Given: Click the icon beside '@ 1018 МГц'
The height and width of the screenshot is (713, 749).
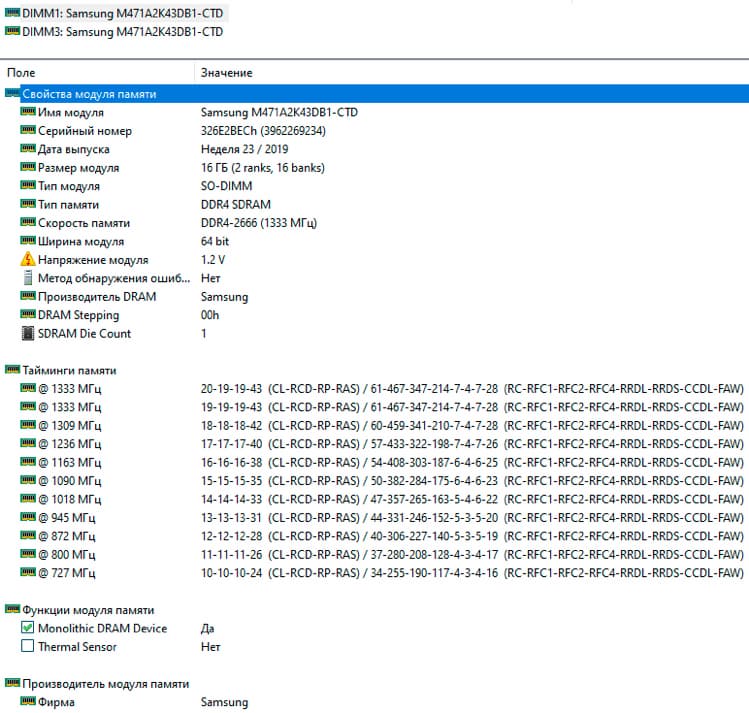Looking at the screenshot, I should tap(28, 498).
